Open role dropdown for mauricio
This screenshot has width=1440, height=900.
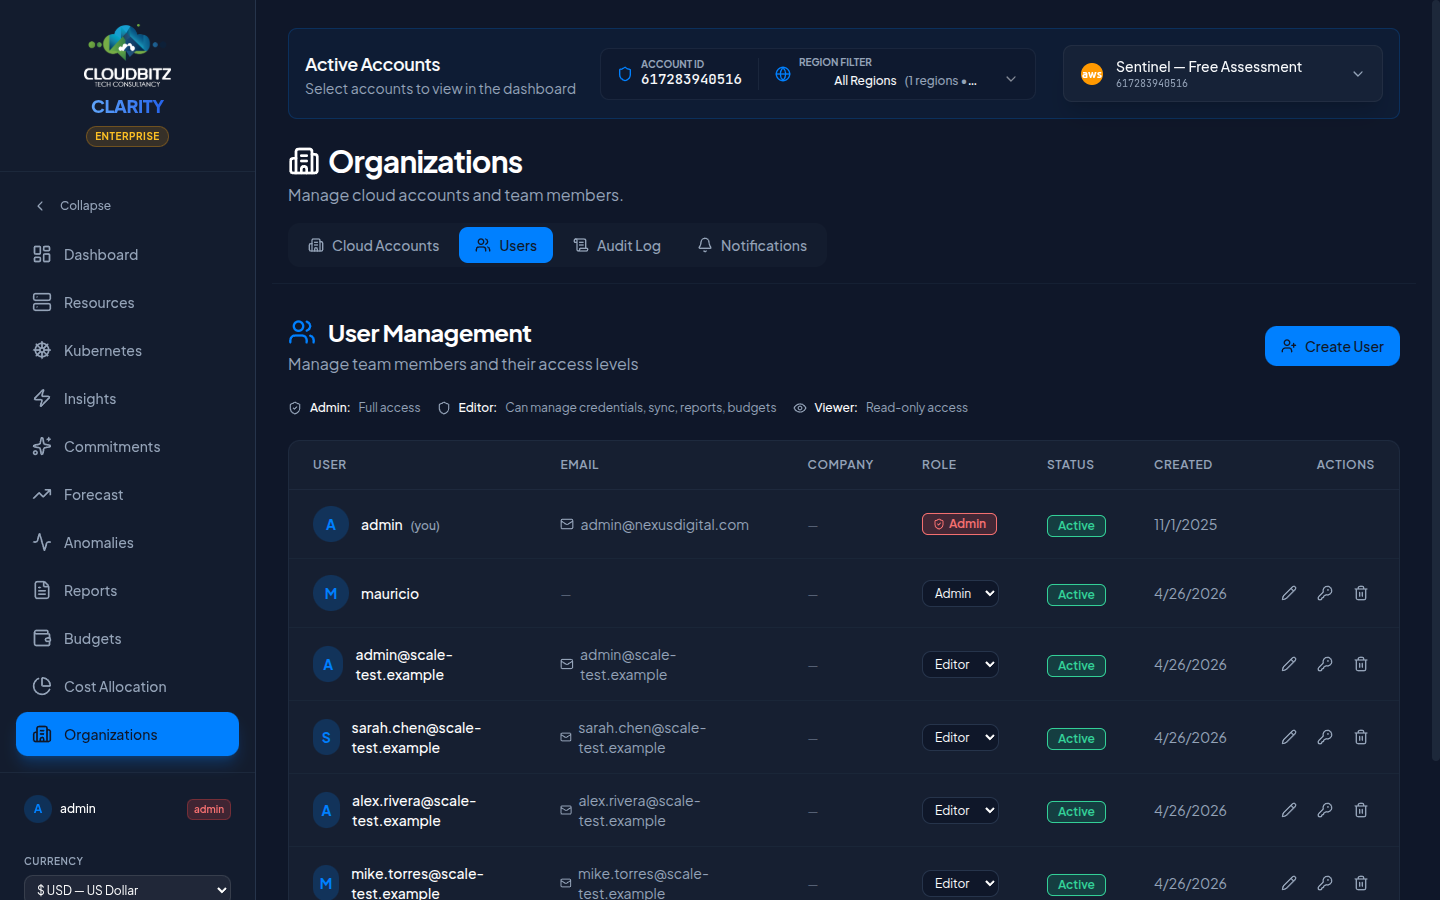pyautogui.click(x=960, y=593)
